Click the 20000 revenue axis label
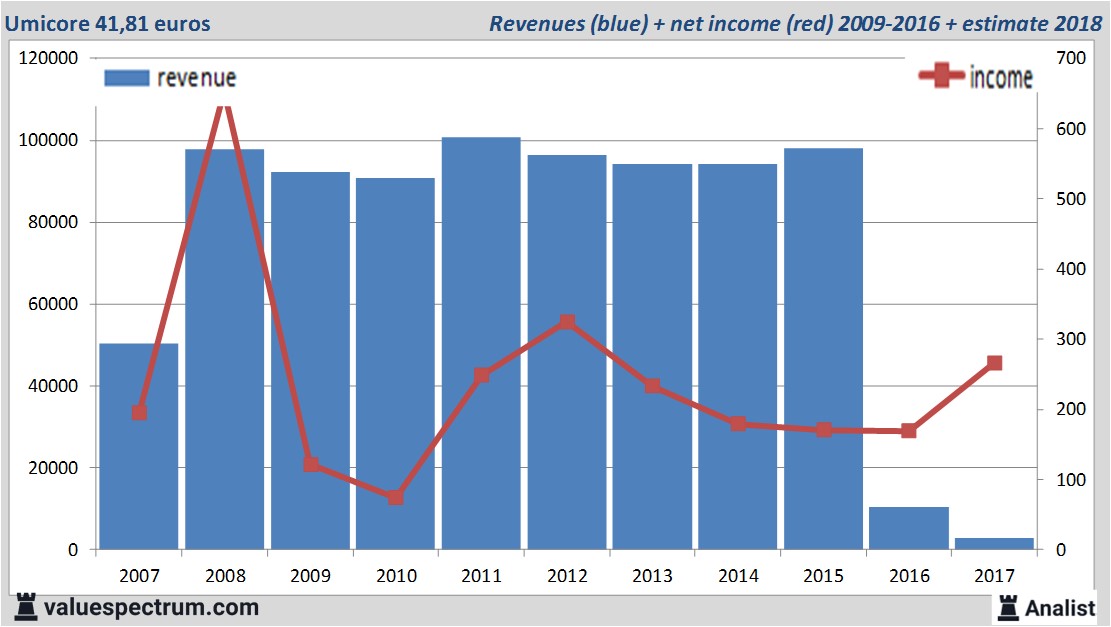 [x=53, y=468]
